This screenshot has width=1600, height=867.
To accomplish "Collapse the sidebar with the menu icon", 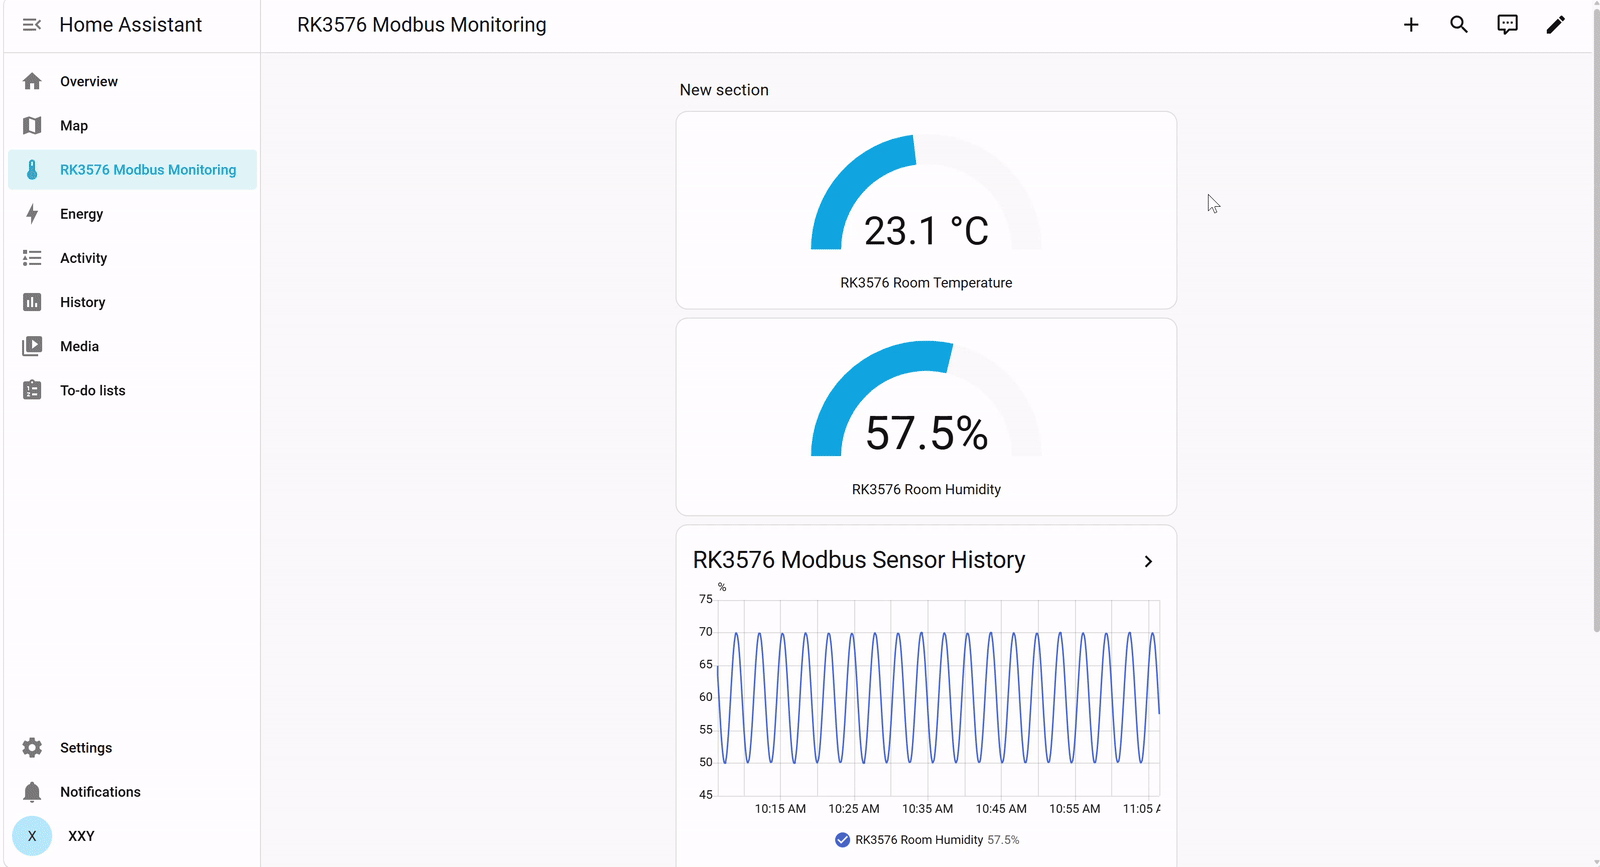I will (x=32, y=25).
